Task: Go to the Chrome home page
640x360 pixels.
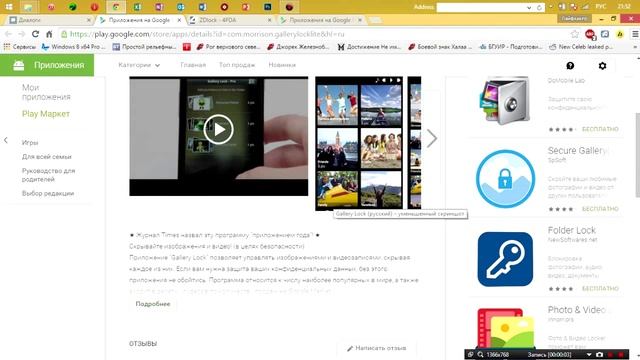Action: pyautogui.click(x=49, y=34)
